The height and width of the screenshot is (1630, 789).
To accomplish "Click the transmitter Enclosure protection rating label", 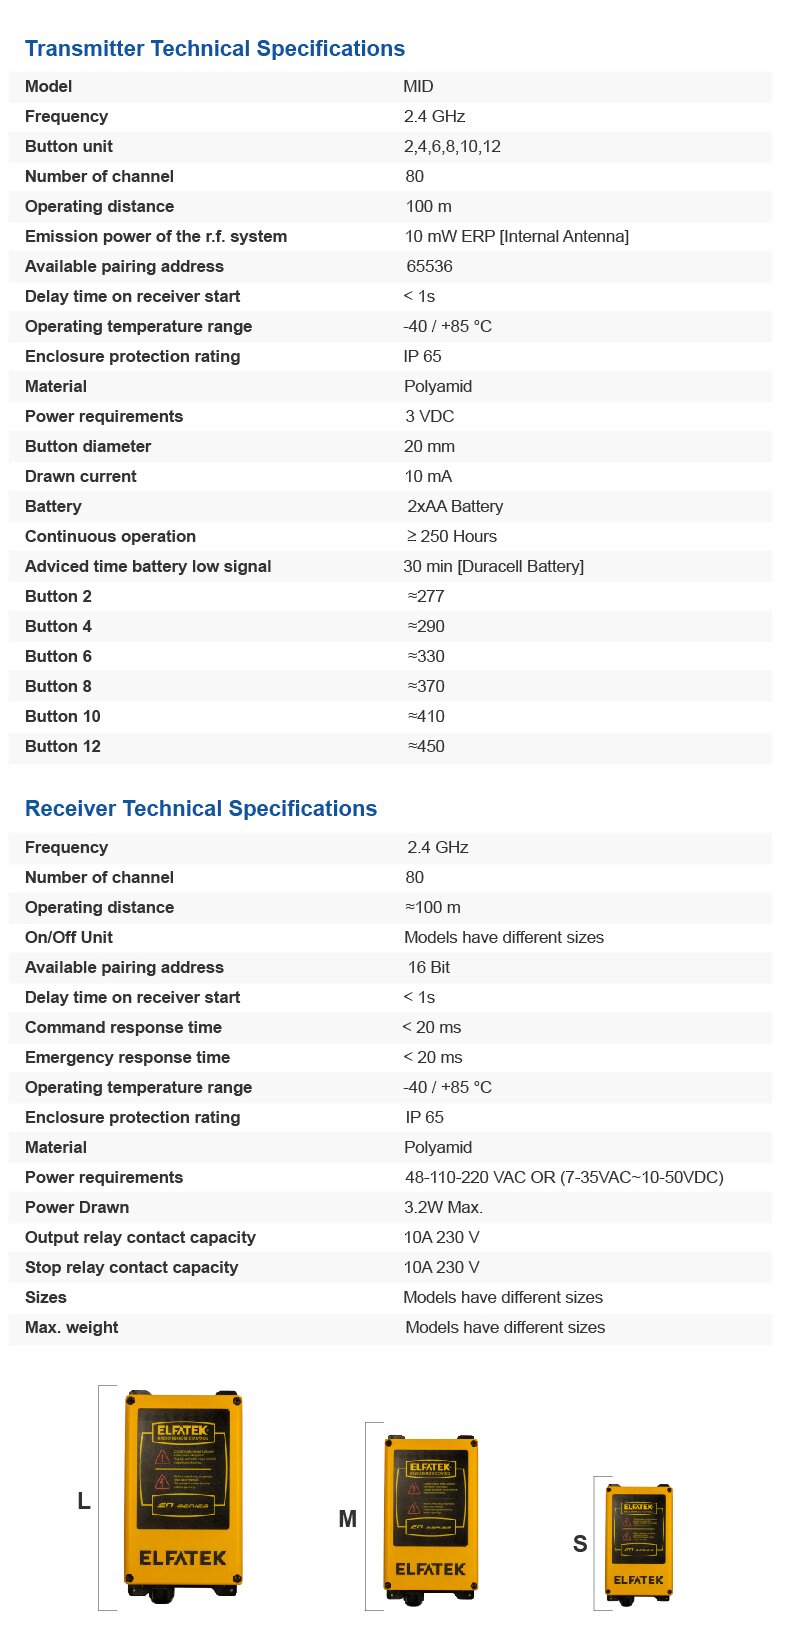I will click(132, 356).
